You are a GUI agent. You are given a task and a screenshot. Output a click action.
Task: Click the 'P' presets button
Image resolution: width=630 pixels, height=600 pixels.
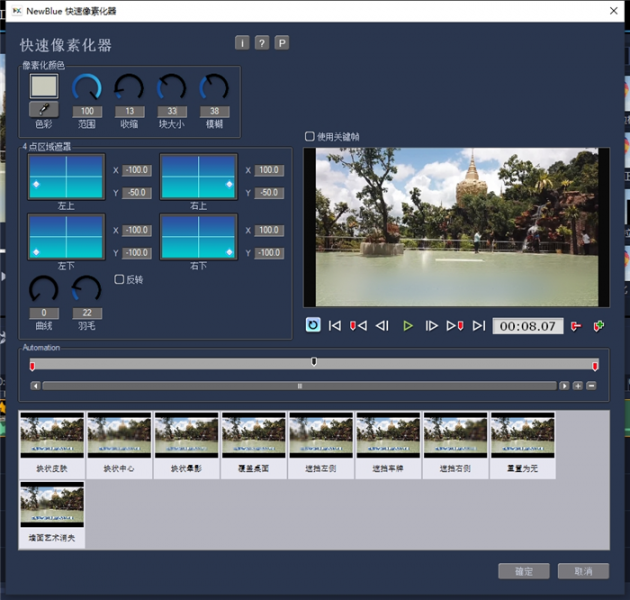pyautogui.click(x=282, y=43)
